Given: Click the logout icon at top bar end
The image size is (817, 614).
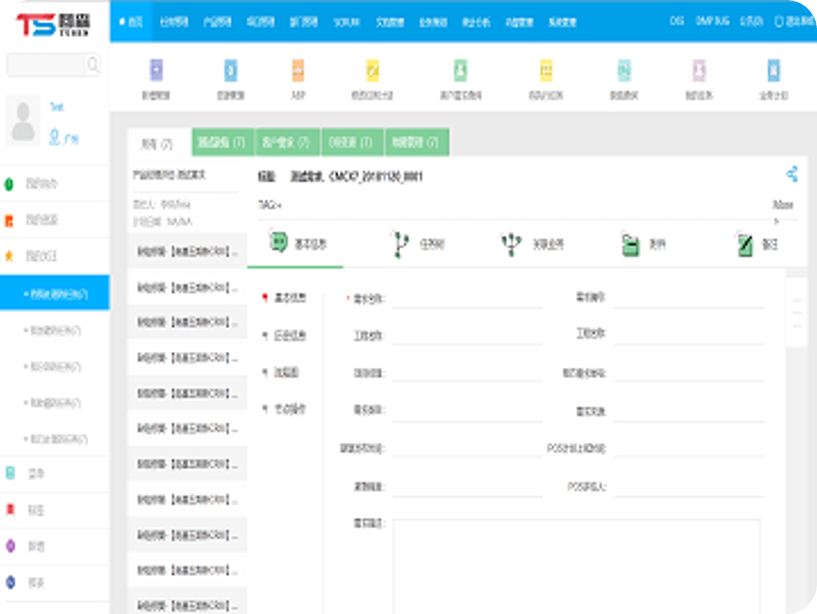Looking at the screenshot, I should [x=779, y=21].
